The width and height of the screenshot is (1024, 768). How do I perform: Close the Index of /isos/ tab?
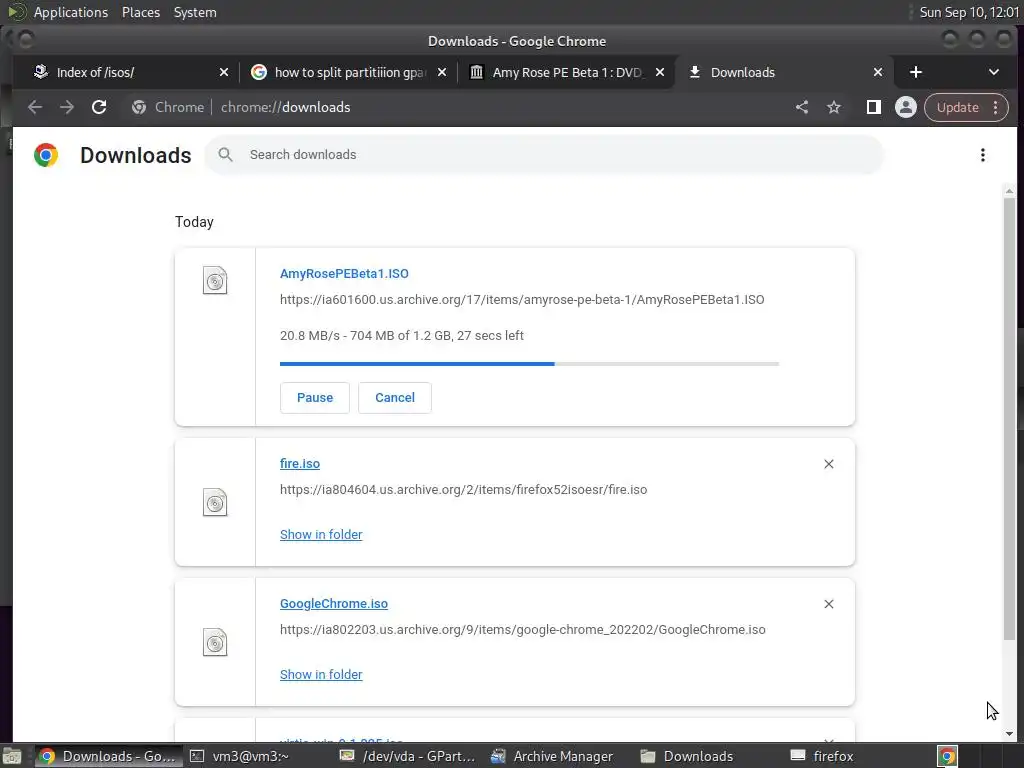click(x=224, y=72)
